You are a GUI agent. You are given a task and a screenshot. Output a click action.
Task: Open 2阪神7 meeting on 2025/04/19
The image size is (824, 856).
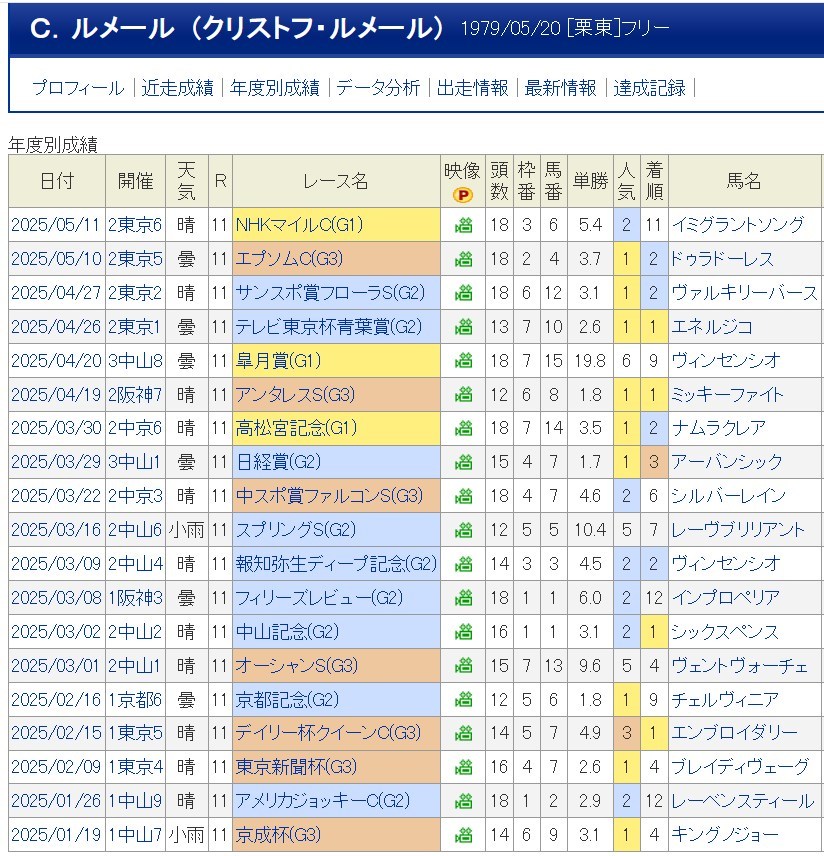(135, 395)
